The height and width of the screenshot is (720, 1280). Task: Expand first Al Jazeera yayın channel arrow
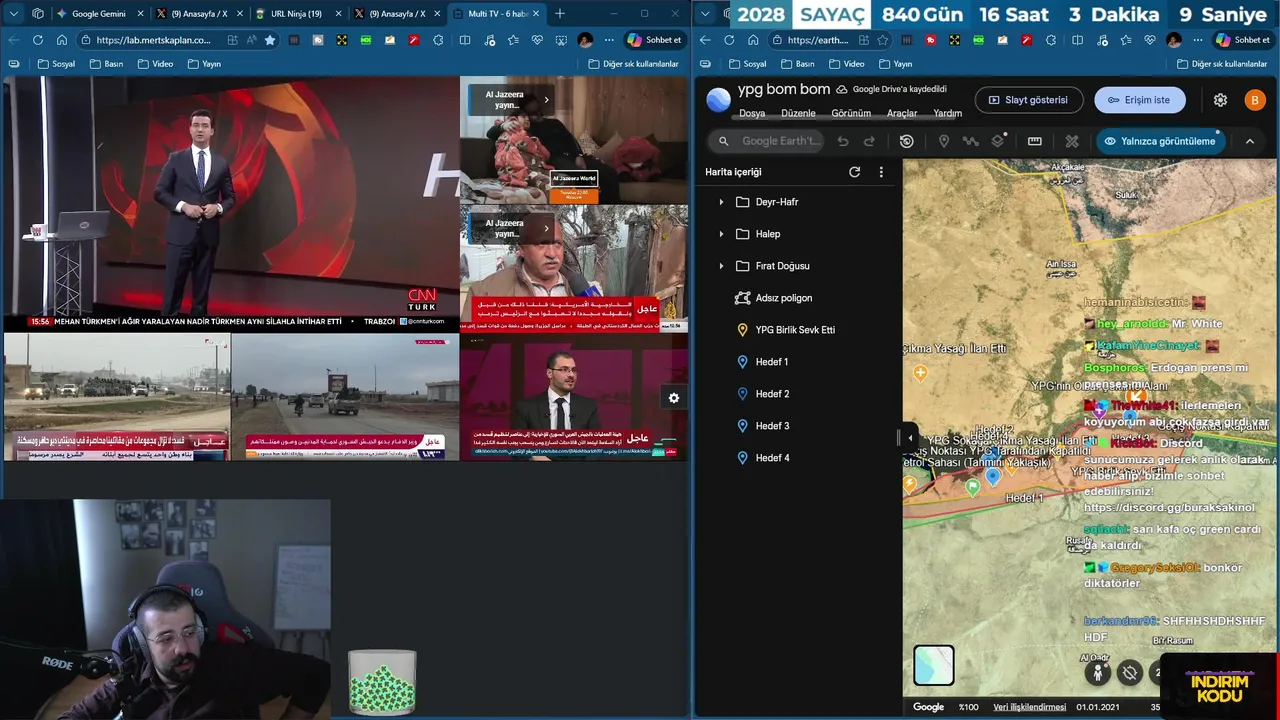click(546, 100)
